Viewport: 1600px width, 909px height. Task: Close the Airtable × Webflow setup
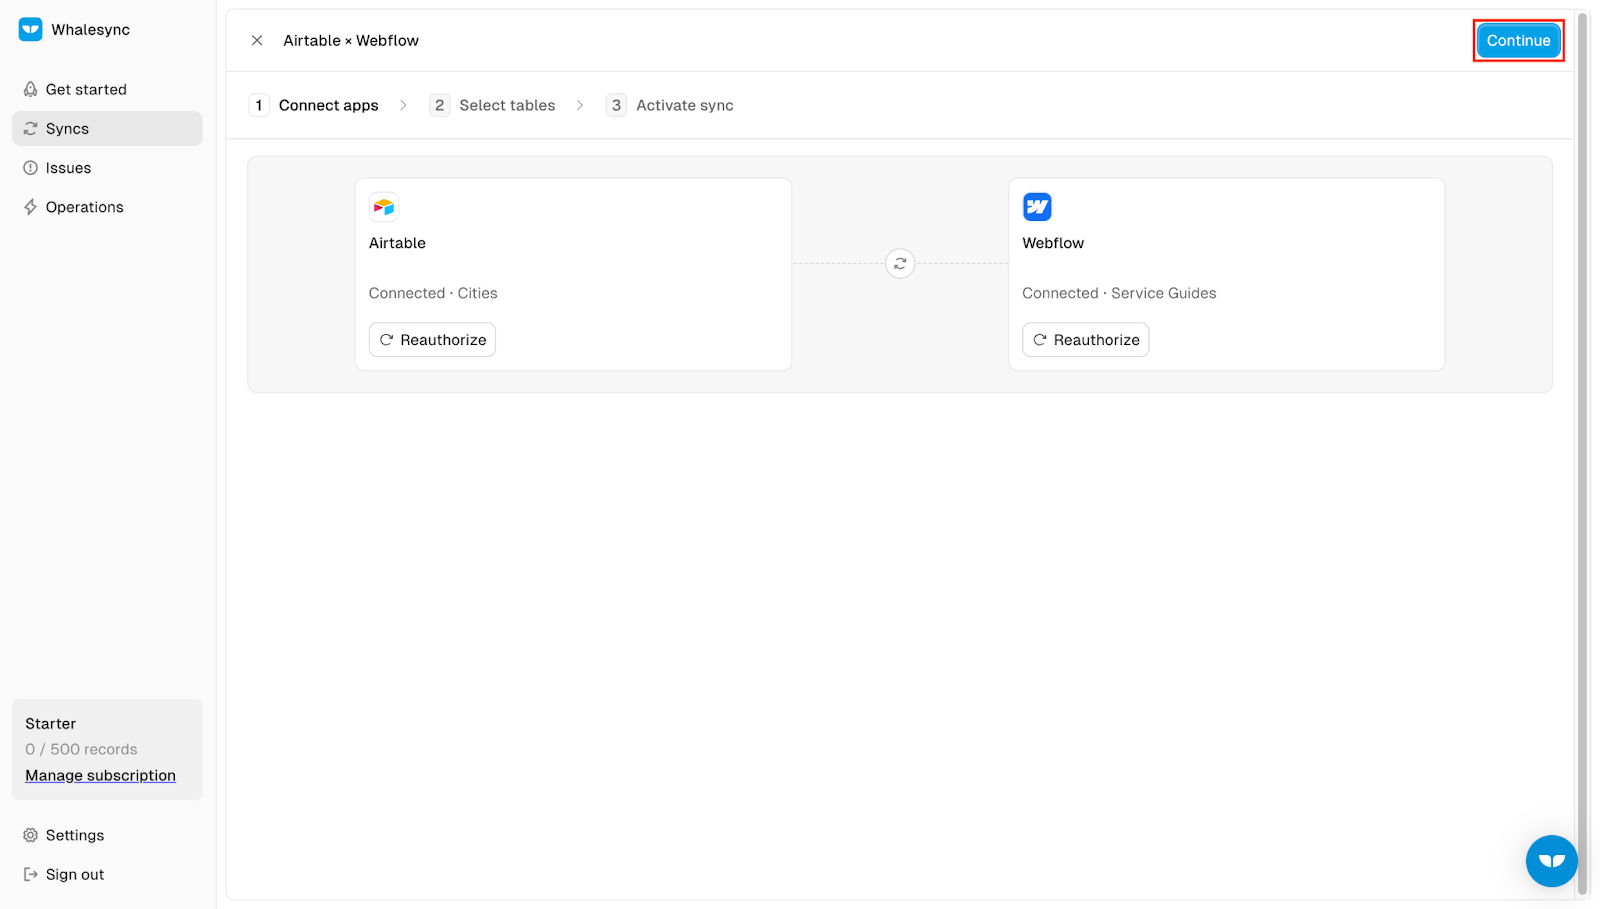(x=257, y=40)
